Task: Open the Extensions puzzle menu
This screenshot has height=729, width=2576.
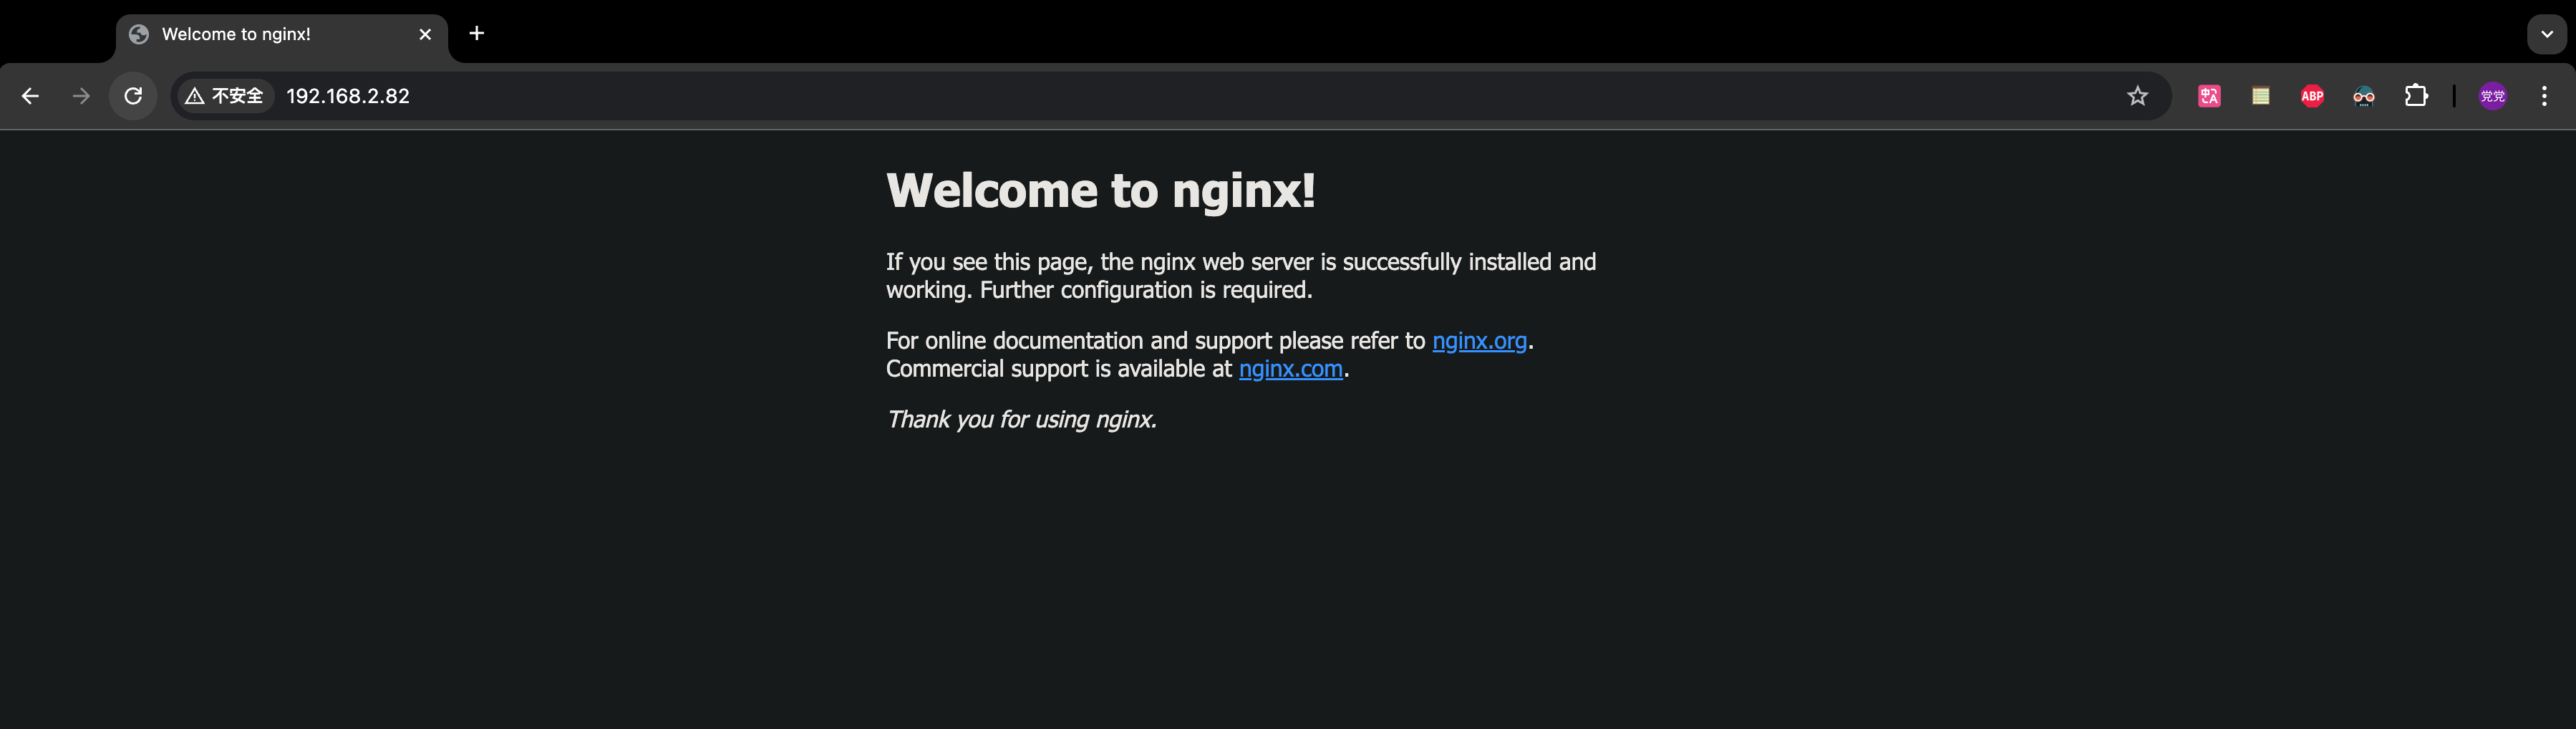Action: point(2416,96)
